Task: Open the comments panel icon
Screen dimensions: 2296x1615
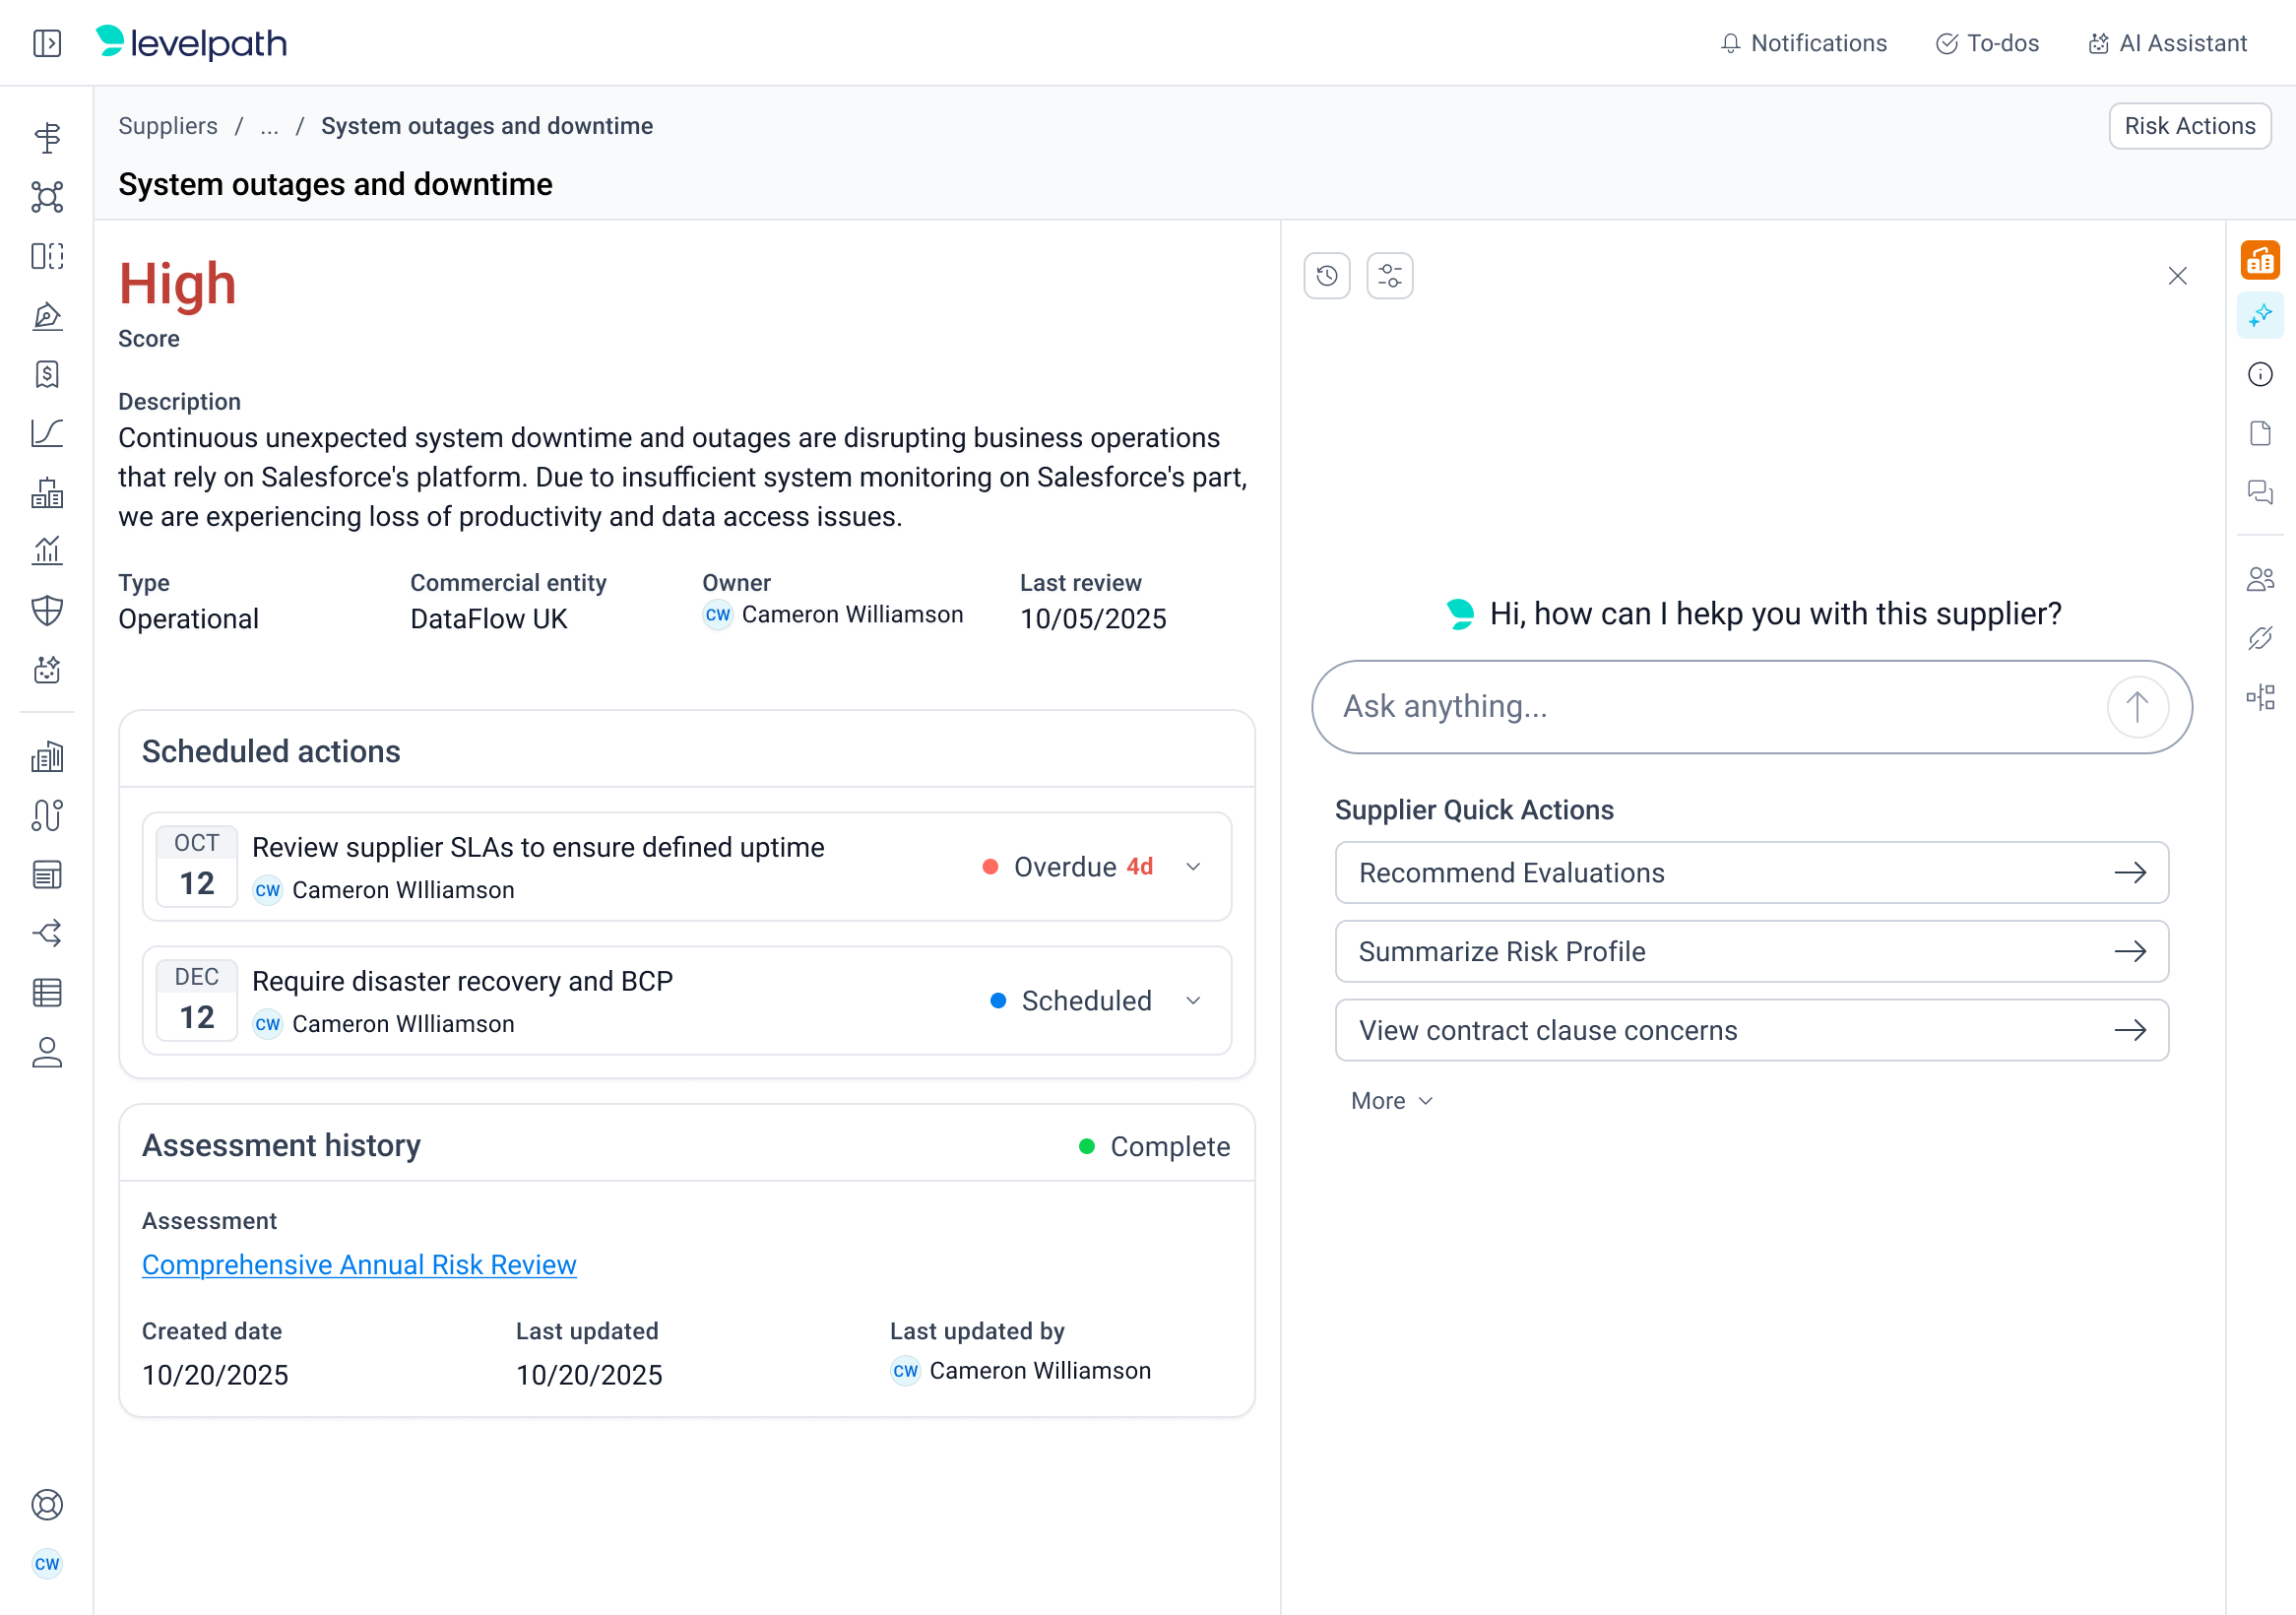Action: 2259,492
